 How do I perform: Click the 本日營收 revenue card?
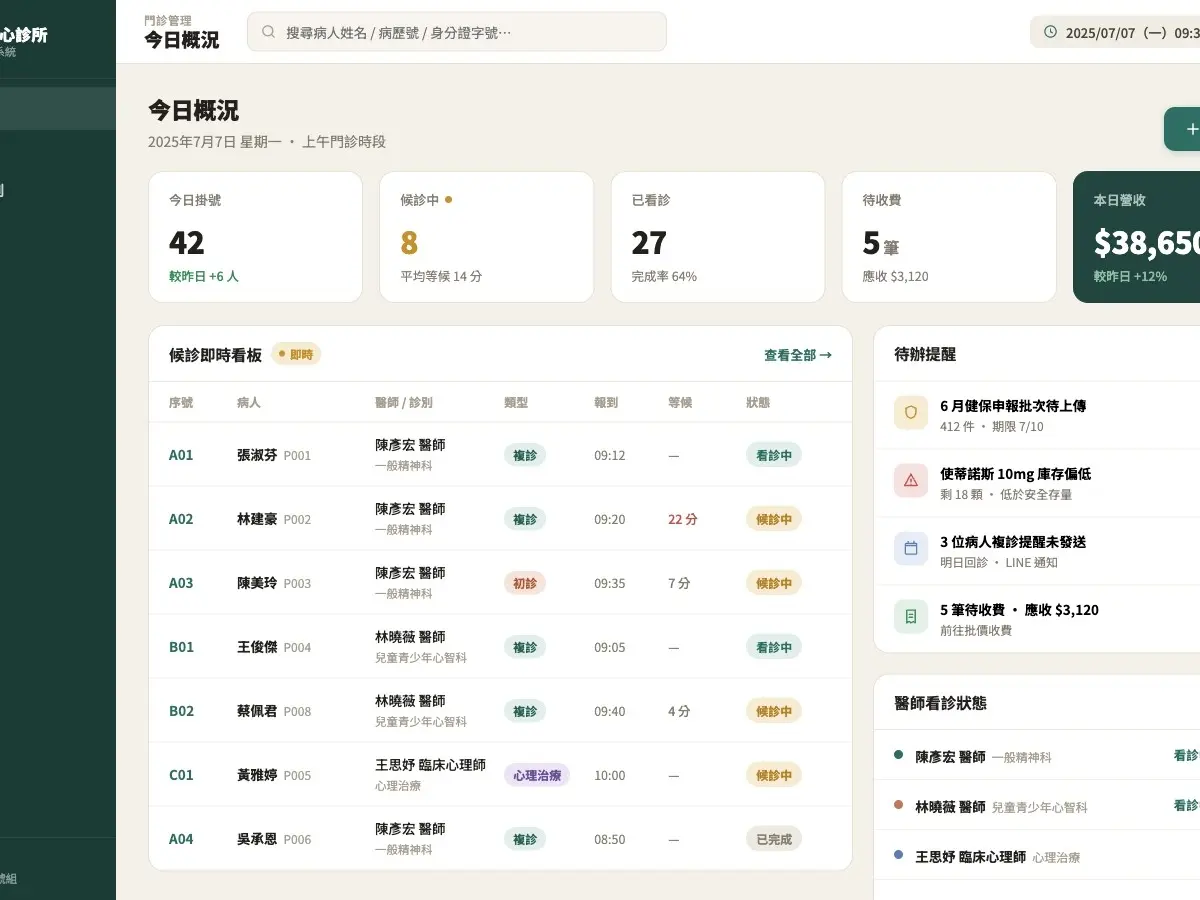coord(1137,237)
